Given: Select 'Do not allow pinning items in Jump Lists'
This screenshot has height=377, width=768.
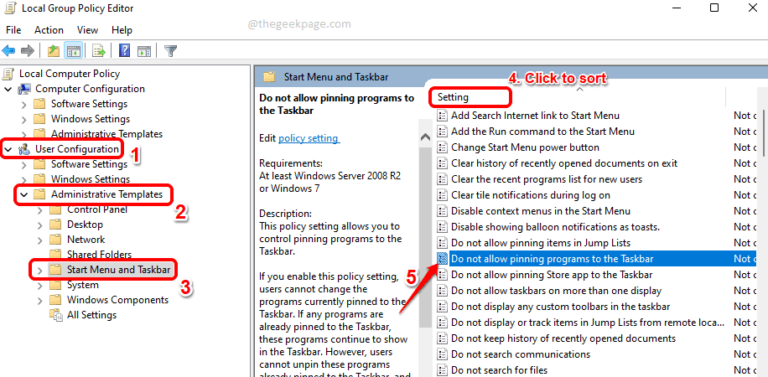Looking at the screenshot, I should coord(541,243).
